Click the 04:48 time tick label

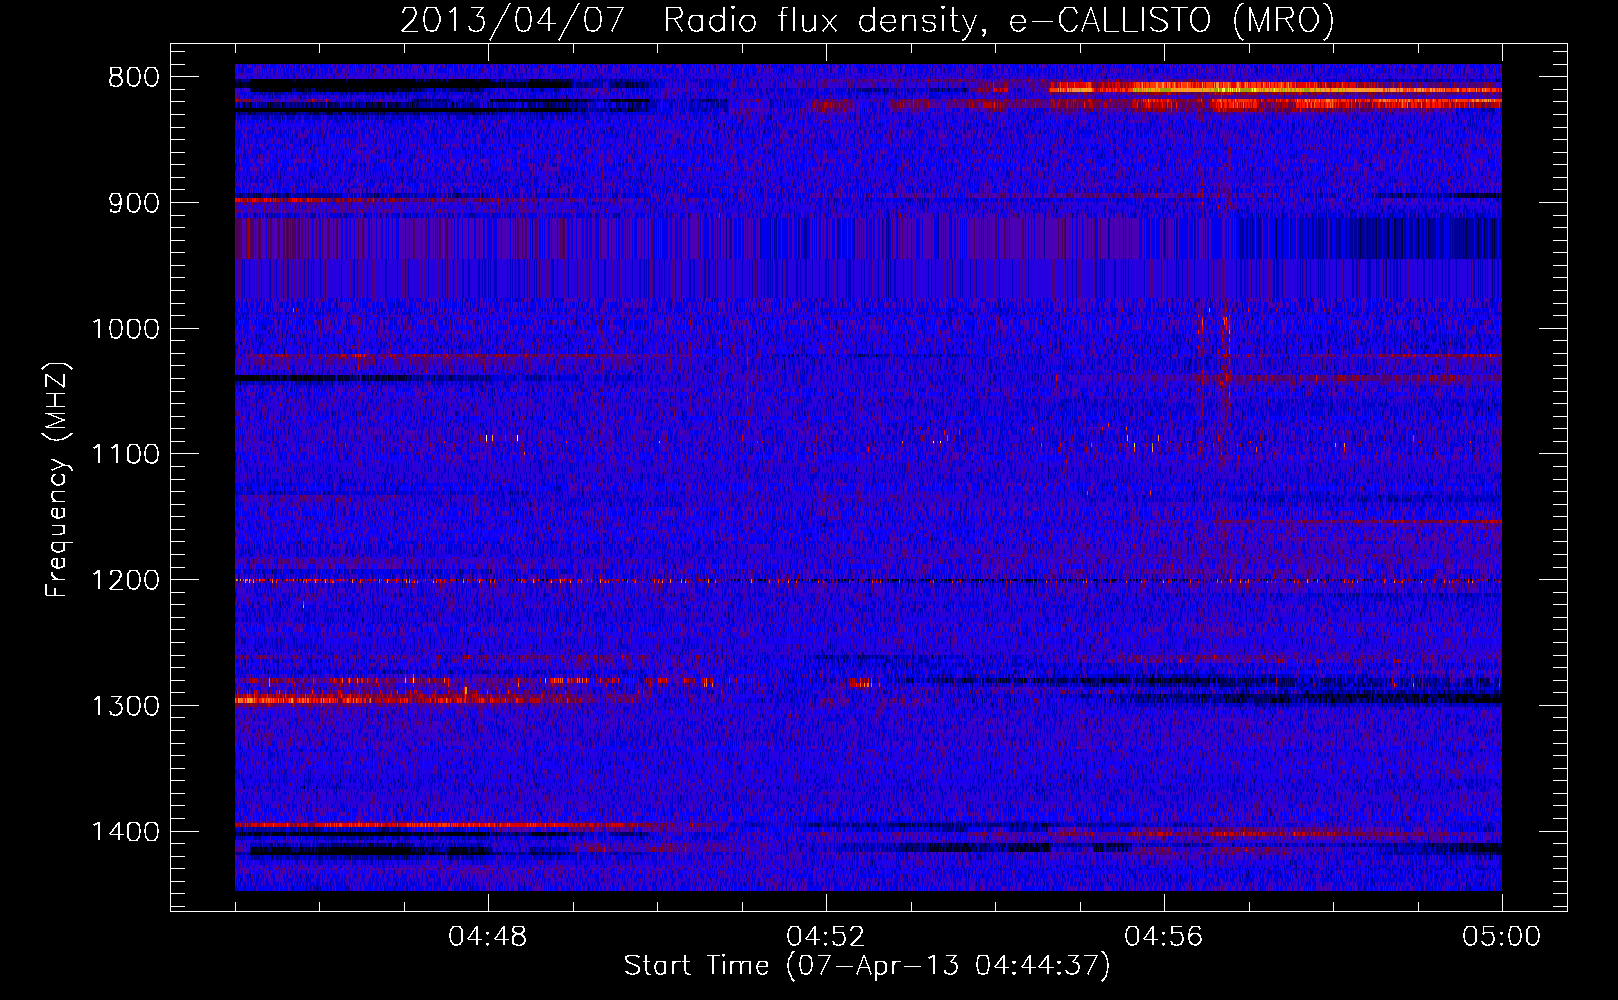tap(488, 937)
